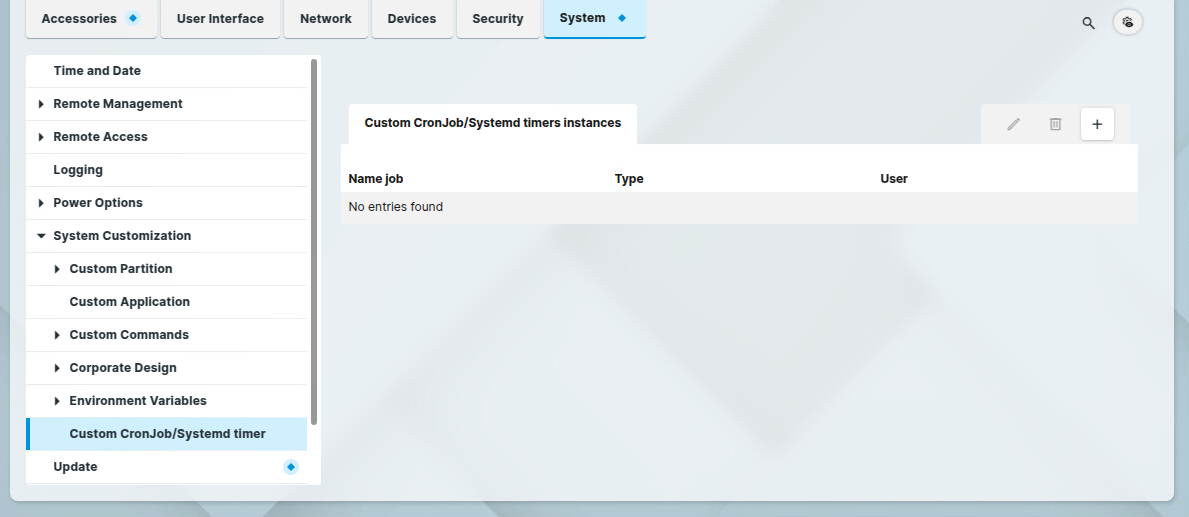Open Custom Application settings page

pyautogui.click(x=129, y=302)
